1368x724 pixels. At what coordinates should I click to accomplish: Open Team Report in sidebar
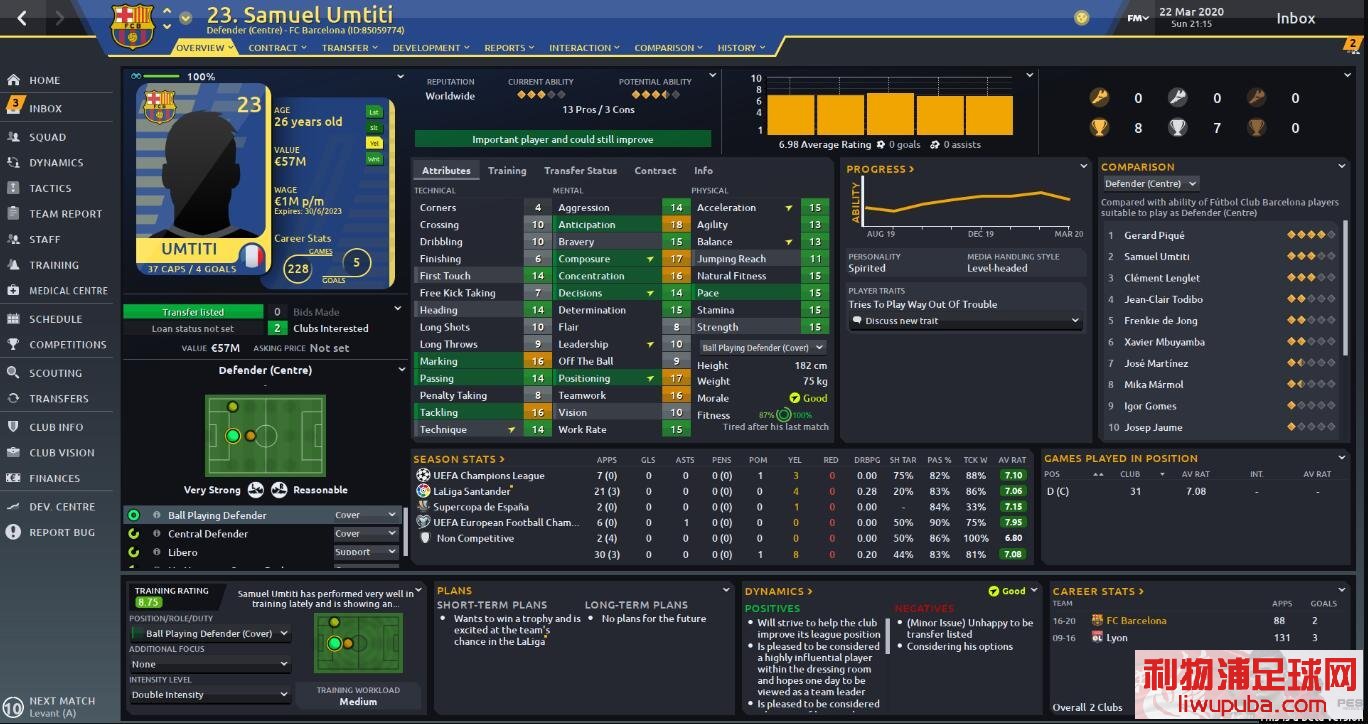(65, 213)
